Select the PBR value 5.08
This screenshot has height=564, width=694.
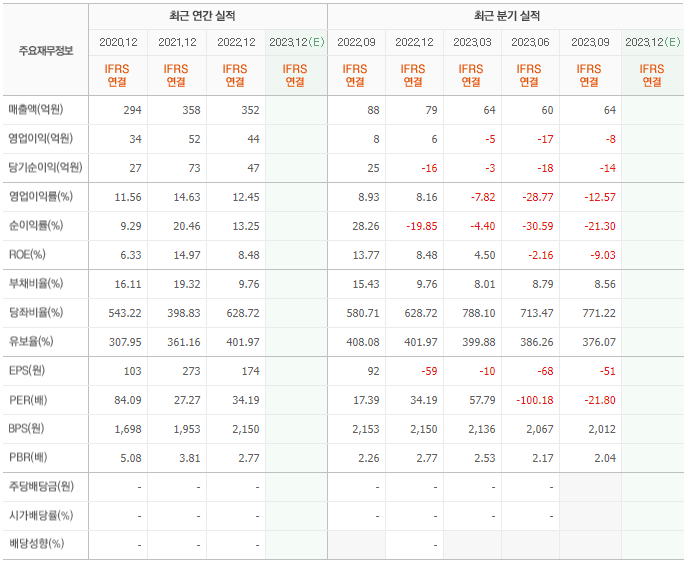[131, 458]
